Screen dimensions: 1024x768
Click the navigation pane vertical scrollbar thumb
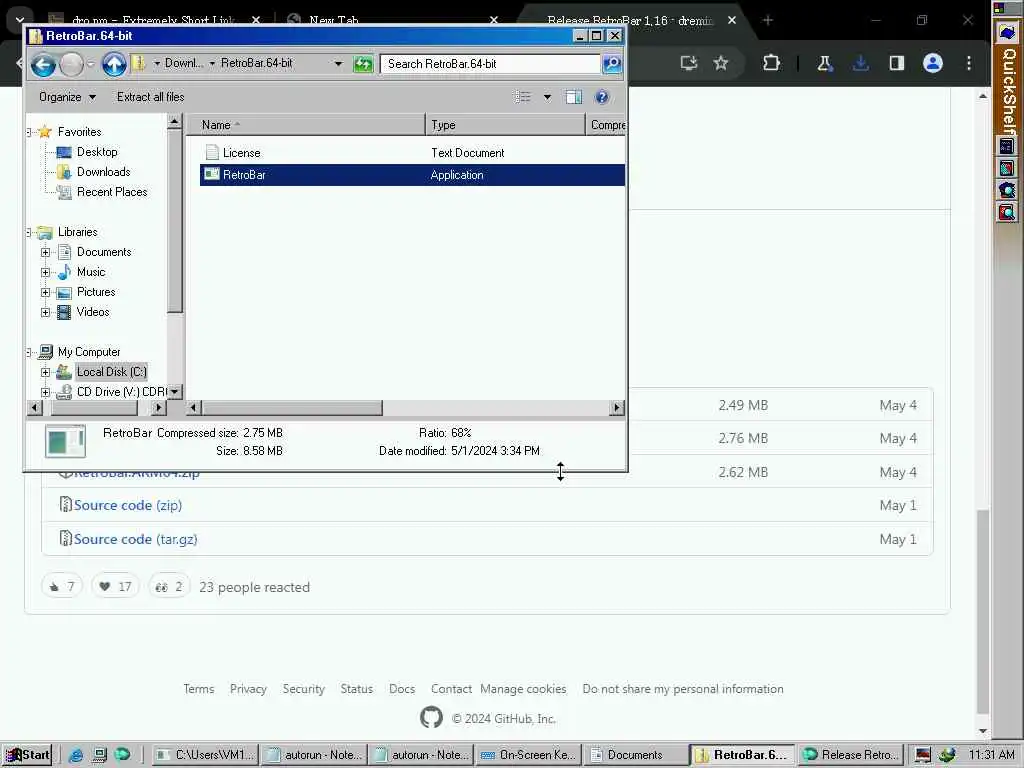click(174, 222)
